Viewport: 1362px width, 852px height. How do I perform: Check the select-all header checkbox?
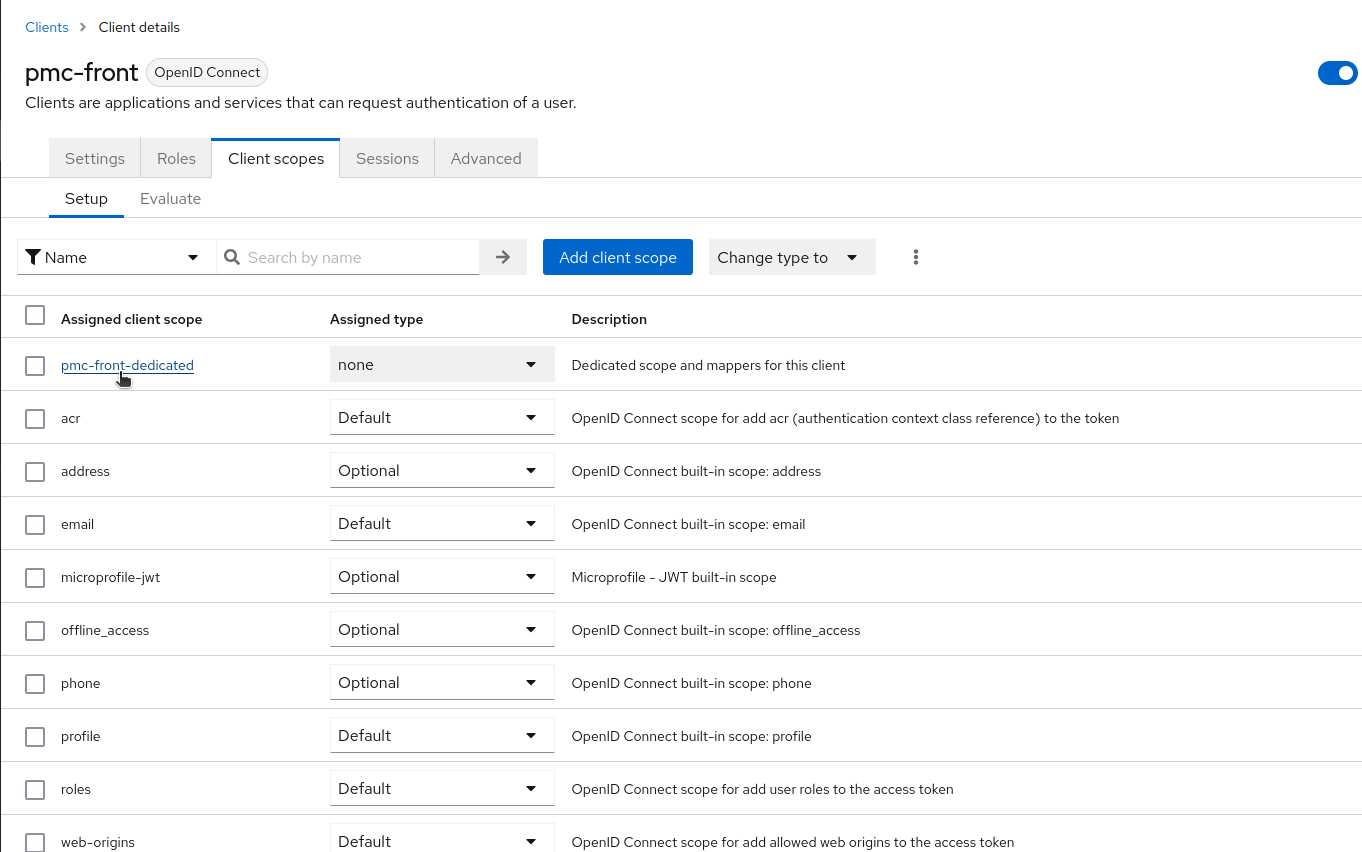(x=35, y=316)
